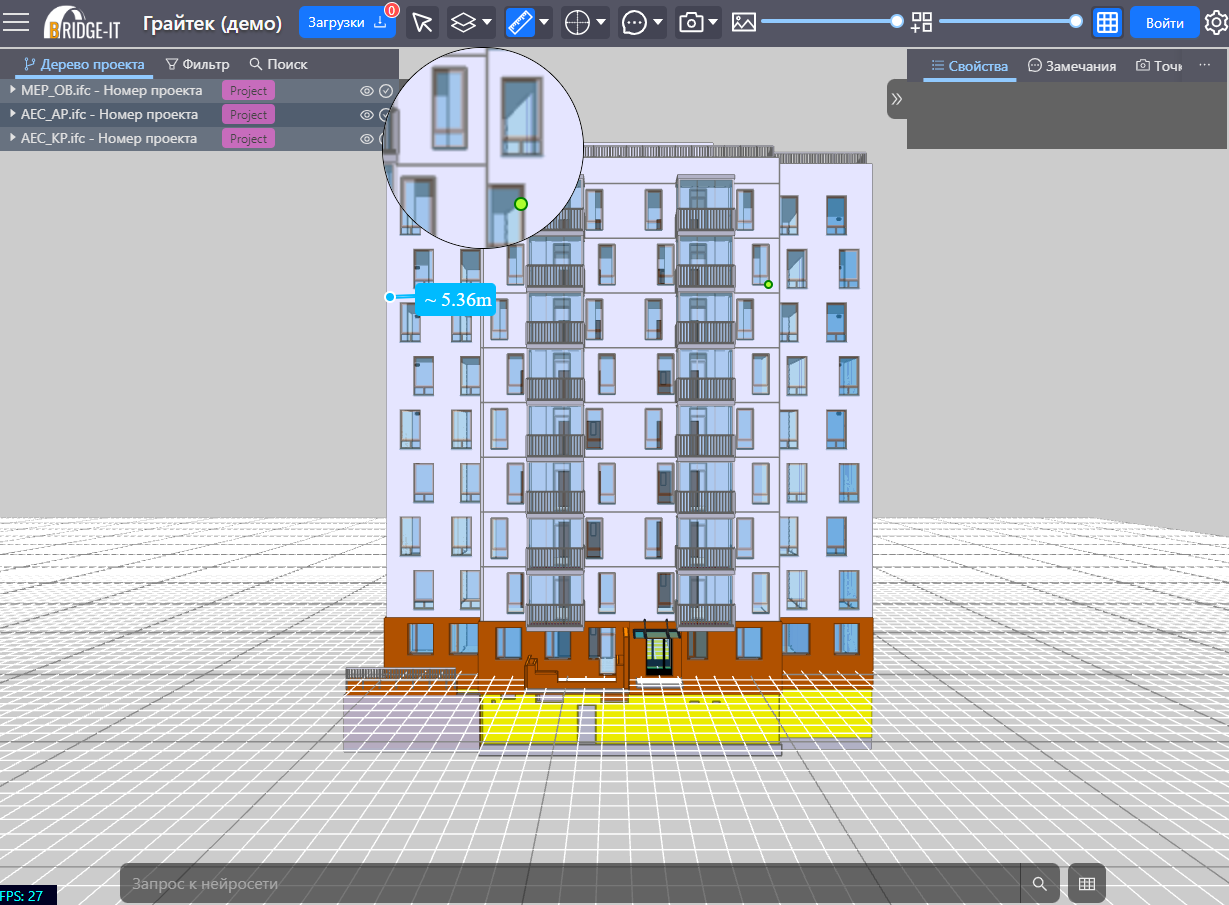Hide MEP_OB.ifc using its eye icon
This screenshot has width=1229, height=905.
[367, 91]
